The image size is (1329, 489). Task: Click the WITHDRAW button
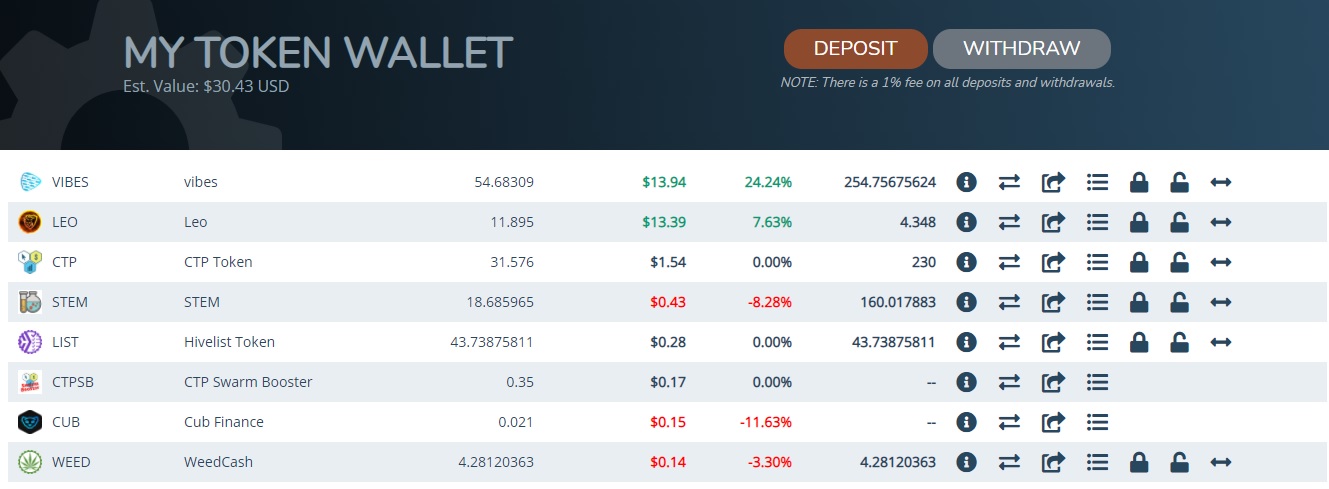[1021, 48]
